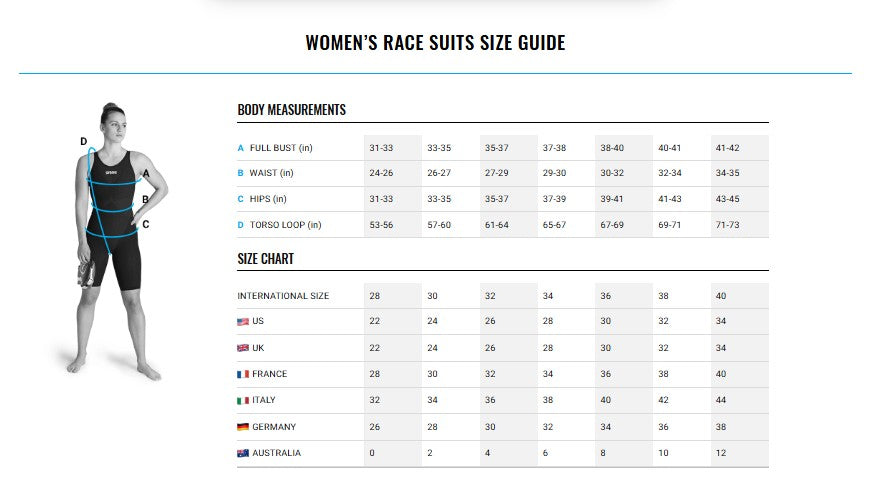Click the Germany flag icon
This screenshot has width=878, height=488.
click(242, 427)
